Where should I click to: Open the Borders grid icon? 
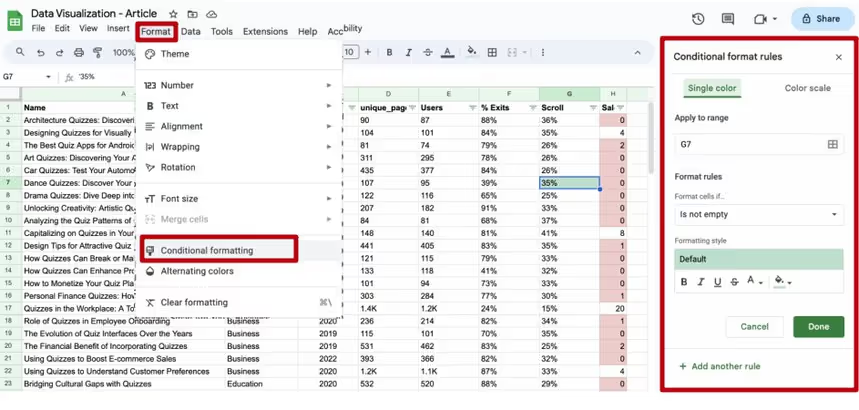coord(492,53)
